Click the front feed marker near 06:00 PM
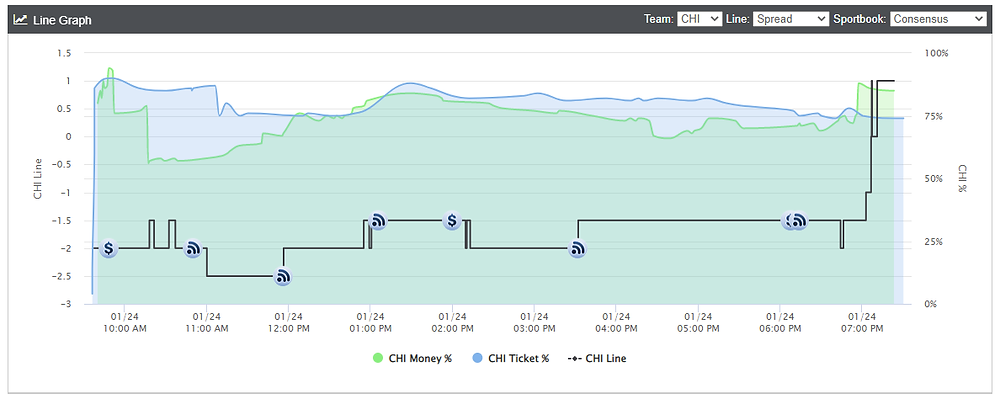This screenshot has width=1000, height=399. [798, 221]
